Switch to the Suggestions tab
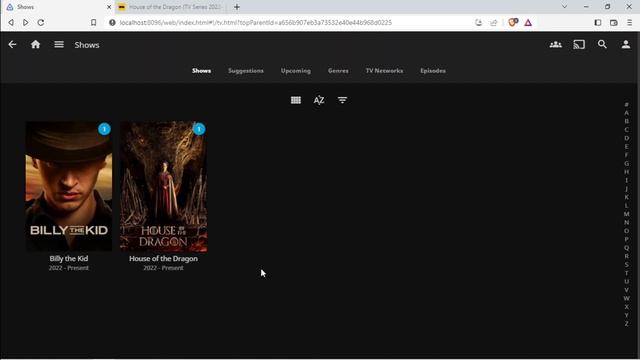Screen dimensions: 640x360 coord(246,71)
